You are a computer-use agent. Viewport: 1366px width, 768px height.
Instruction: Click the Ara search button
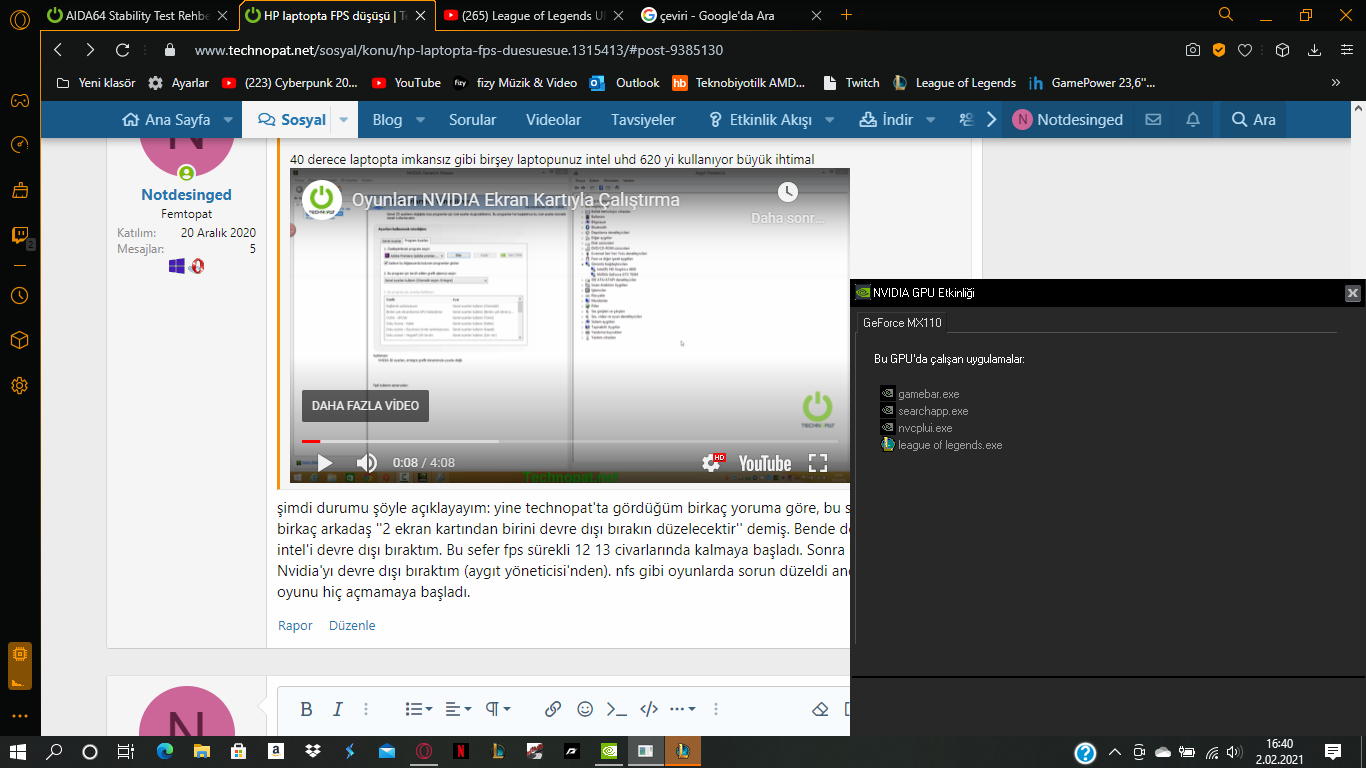(1253, 119)
